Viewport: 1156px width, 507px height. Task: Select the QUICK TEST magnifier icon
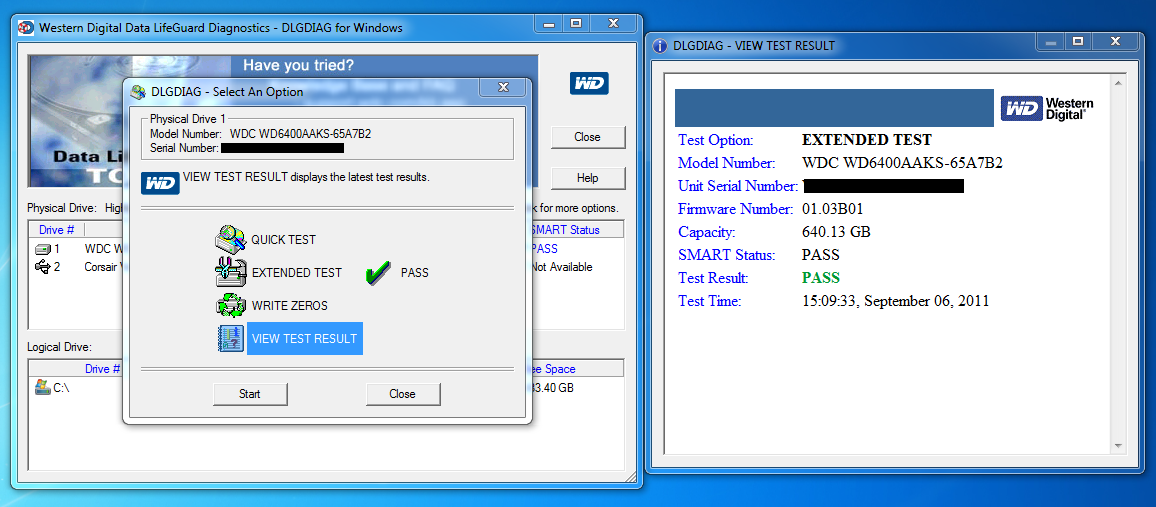(x=230, y=239)
